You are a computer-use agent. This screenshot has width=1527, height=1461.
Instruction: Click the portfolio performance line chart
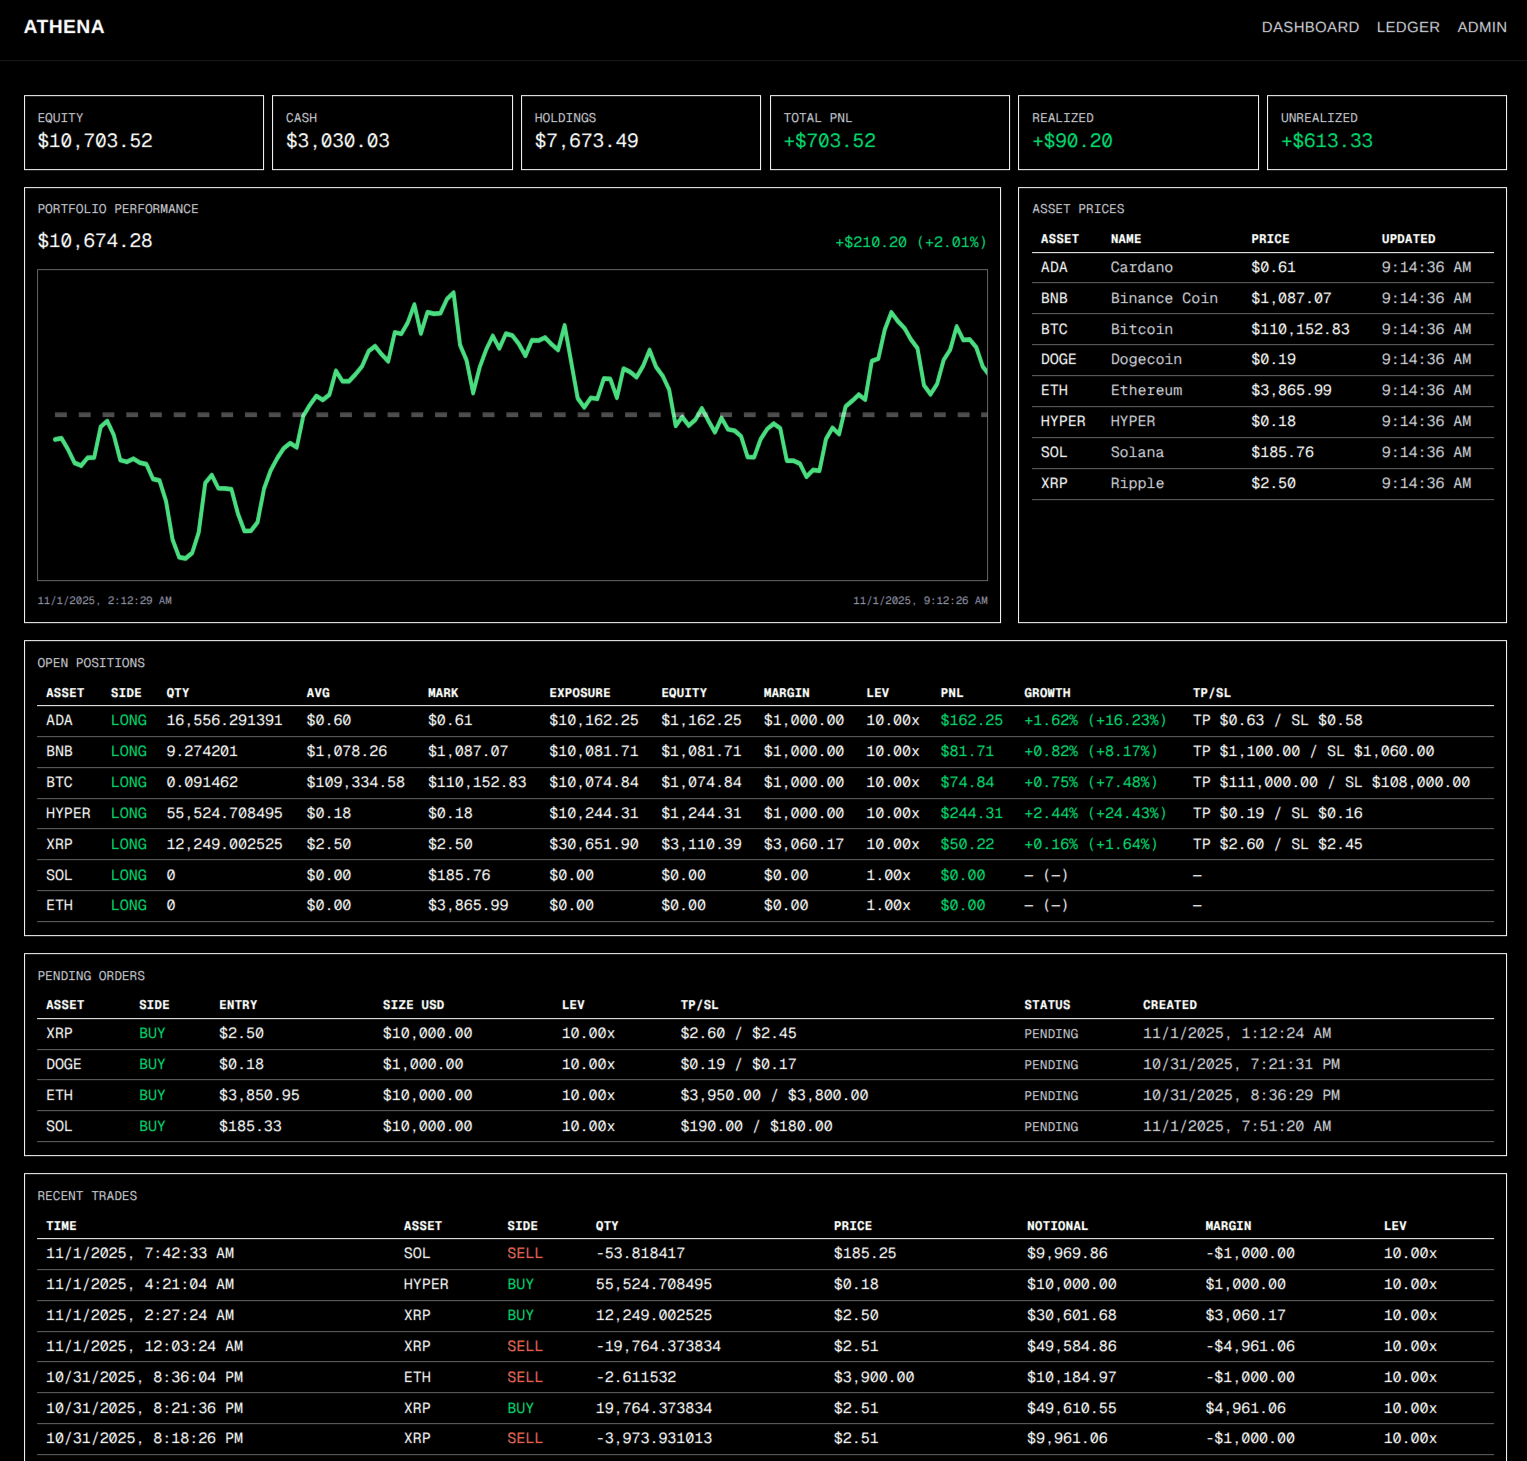[x=512, y=425]
